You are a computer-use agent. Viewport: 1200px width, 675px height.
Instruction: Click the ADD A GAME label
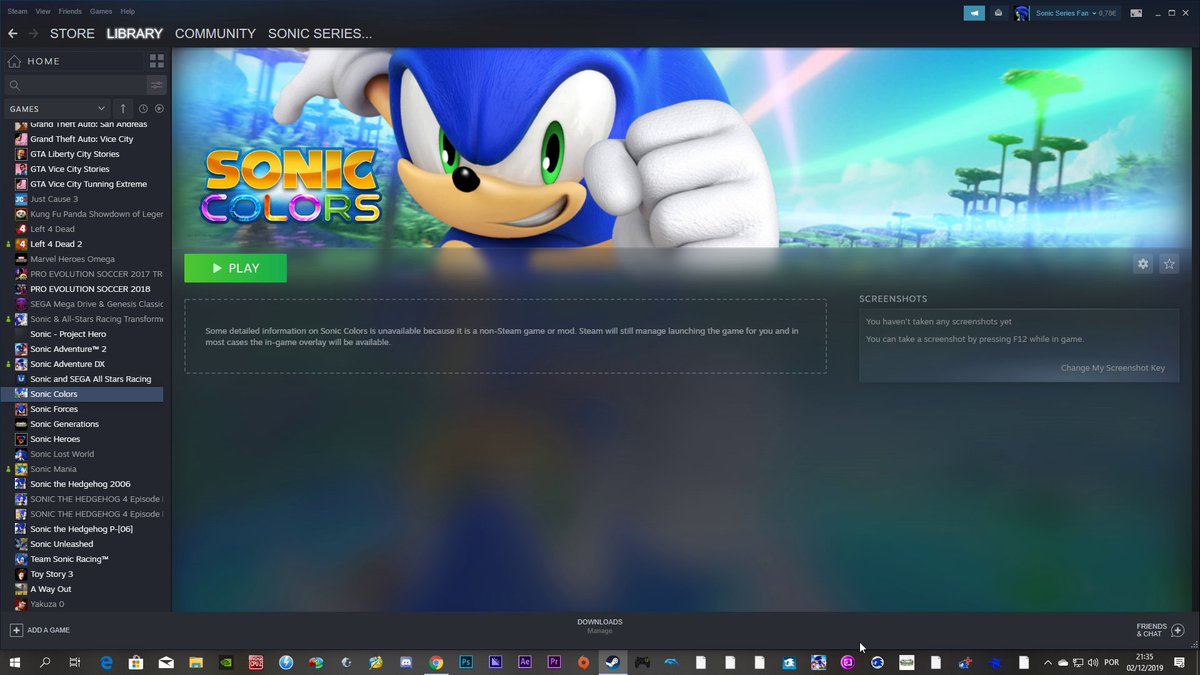(49, 630)
